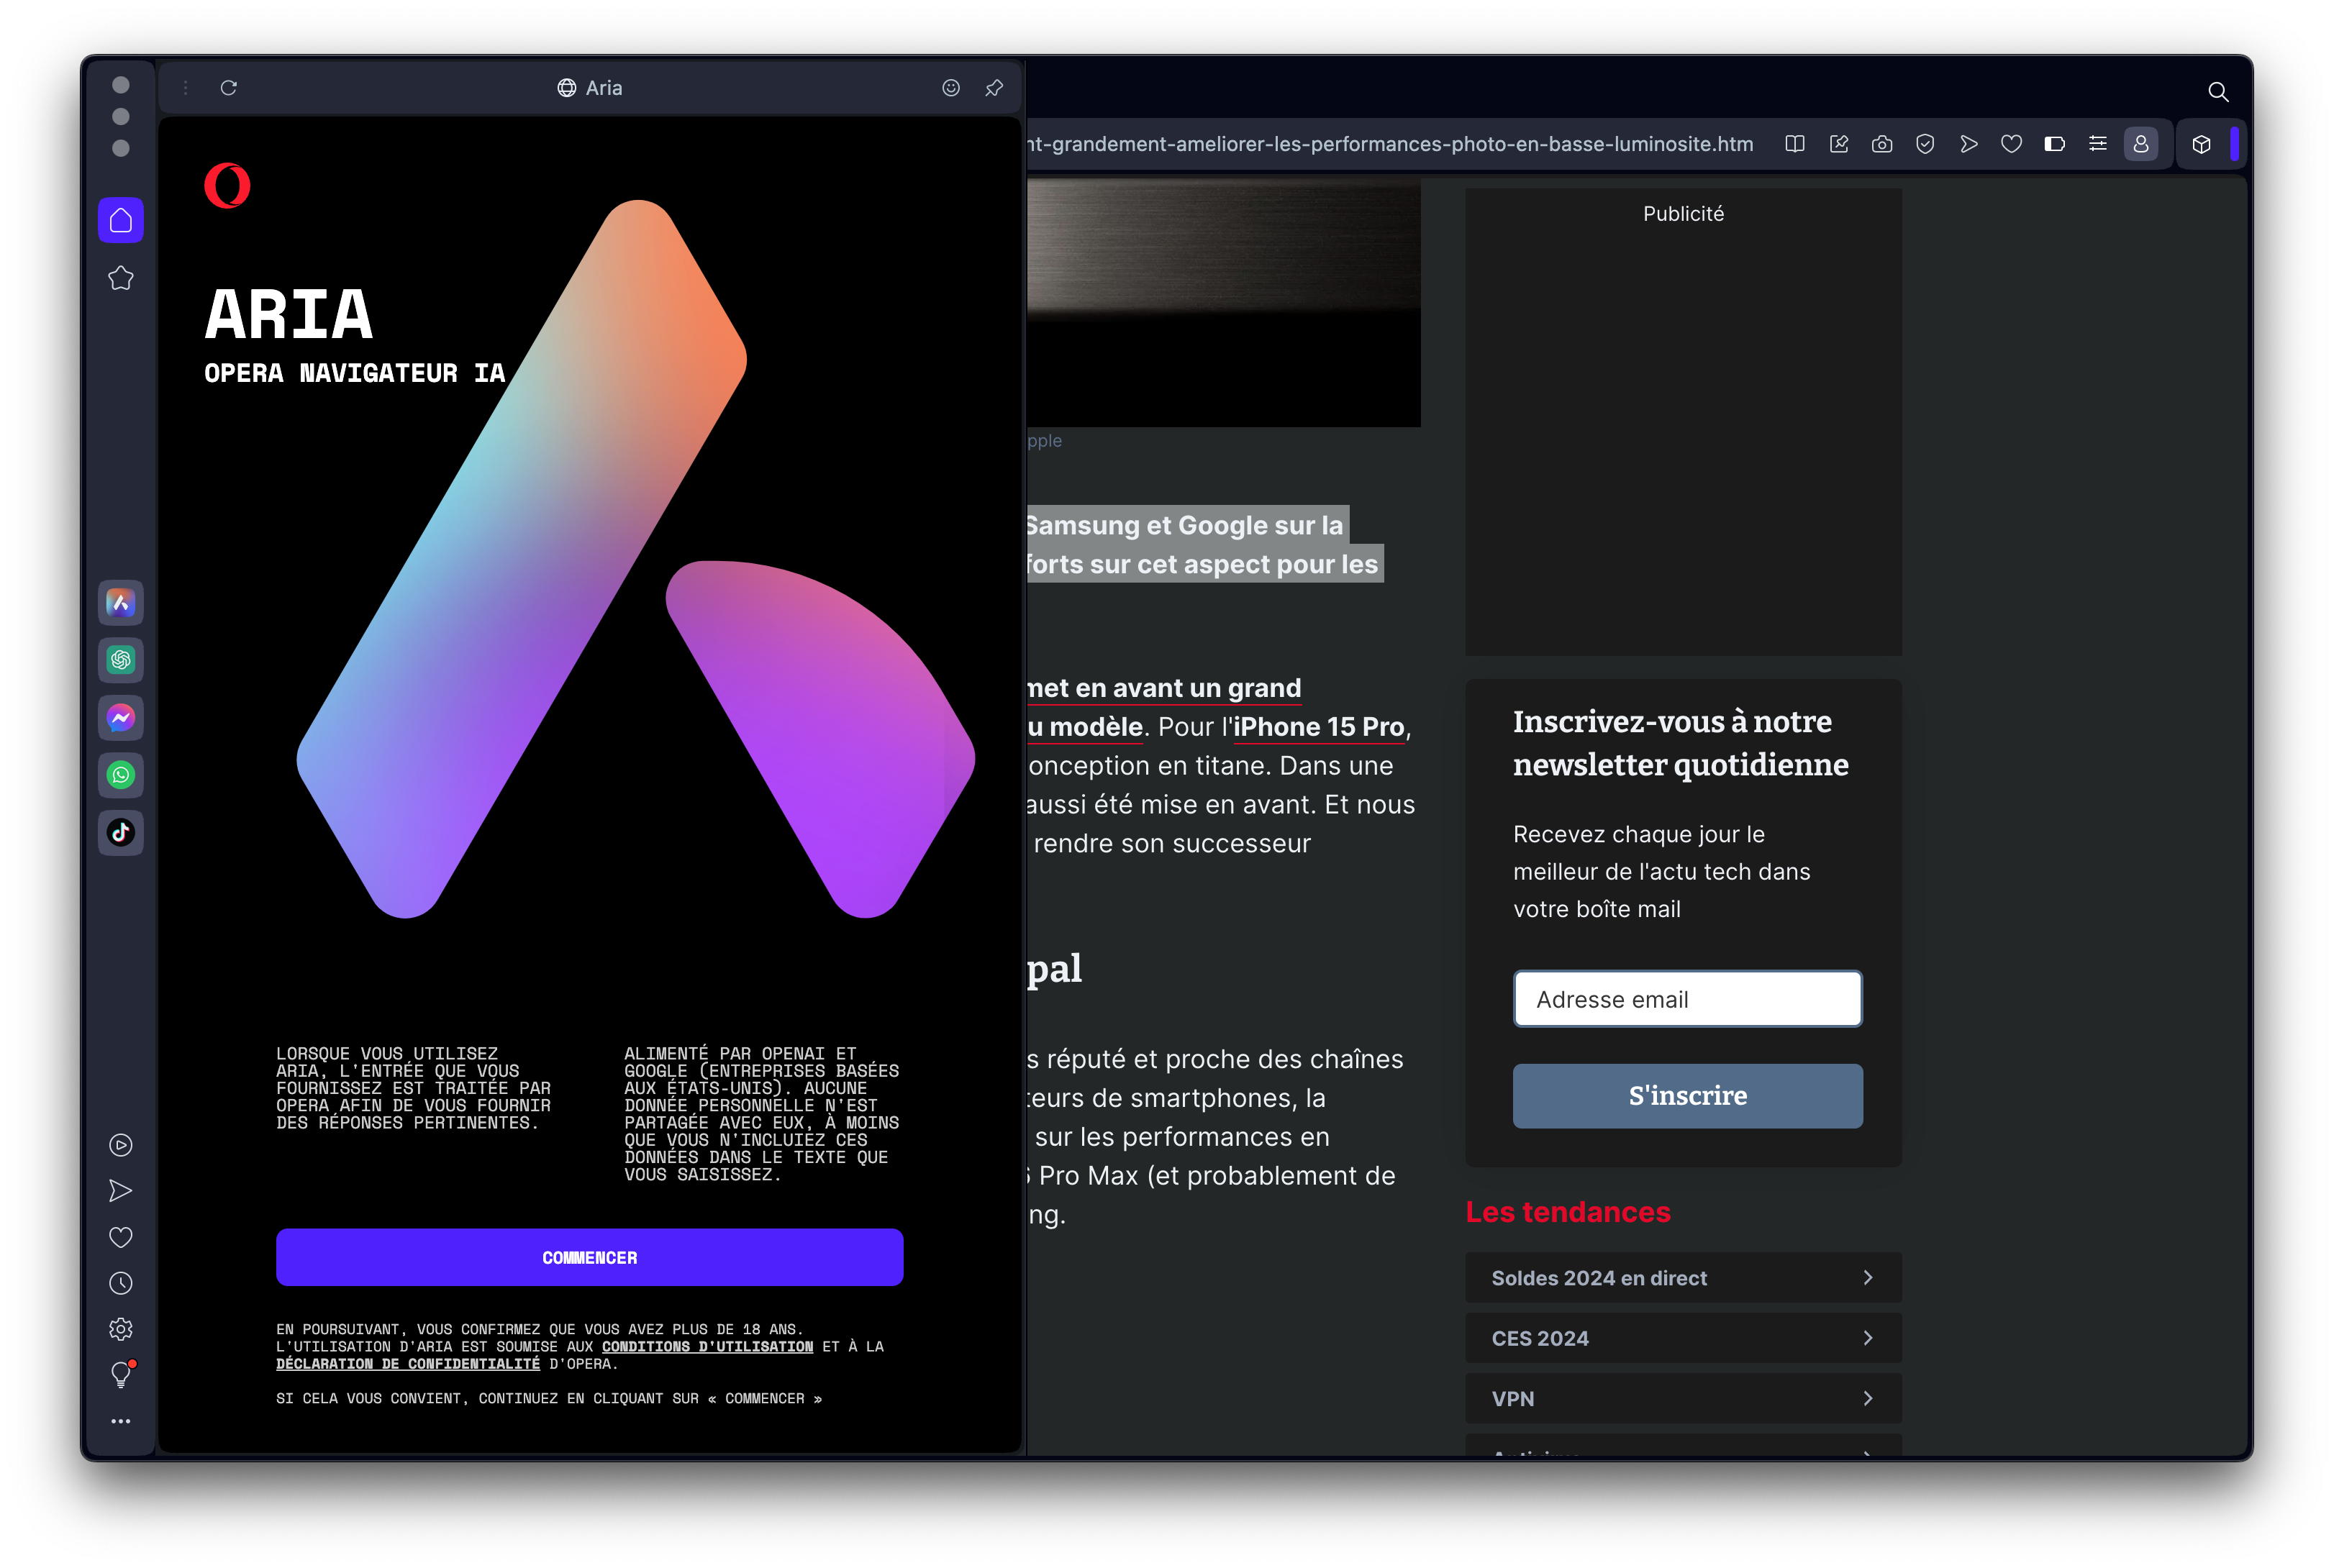
Task: Click the smiley feedback icon in Aria panel
Action: (x=951, y=88)
